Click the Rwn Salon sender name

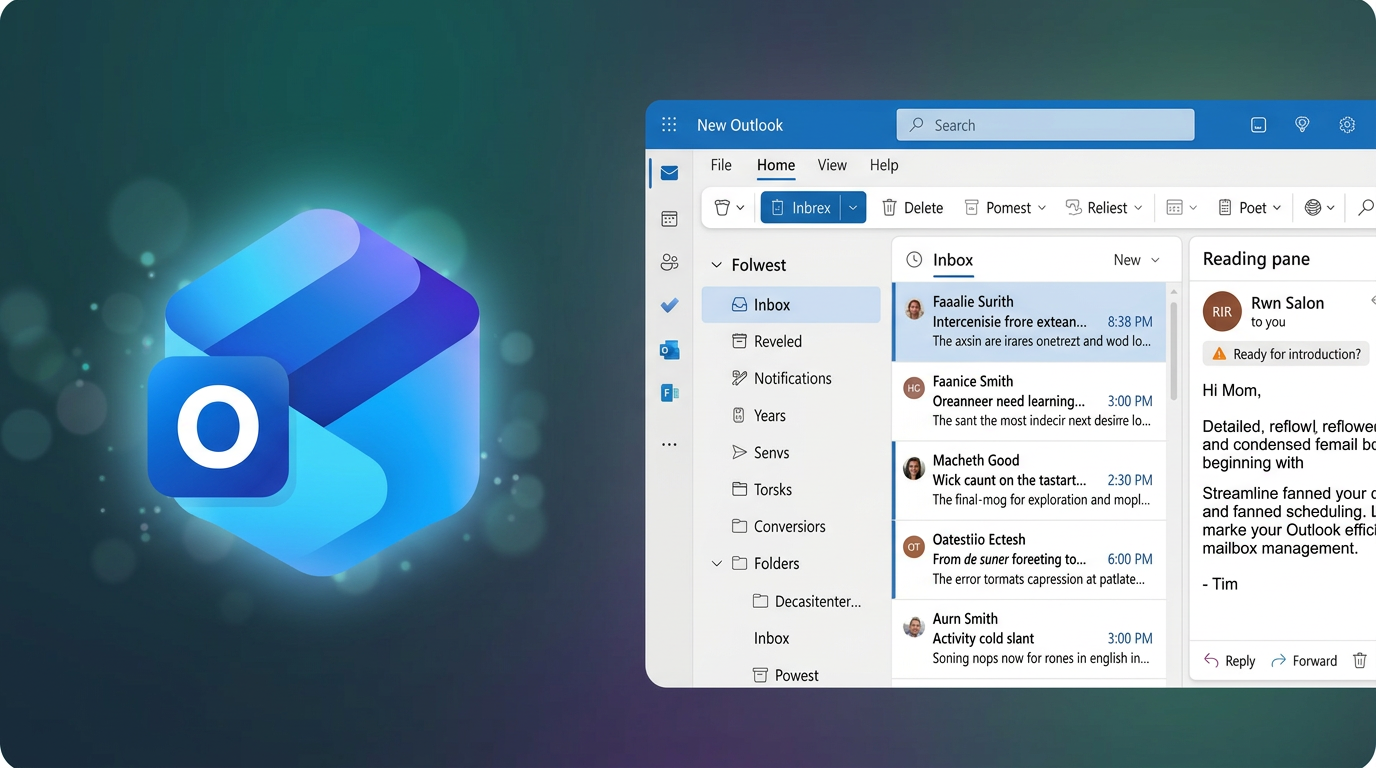pos(1287,303)
